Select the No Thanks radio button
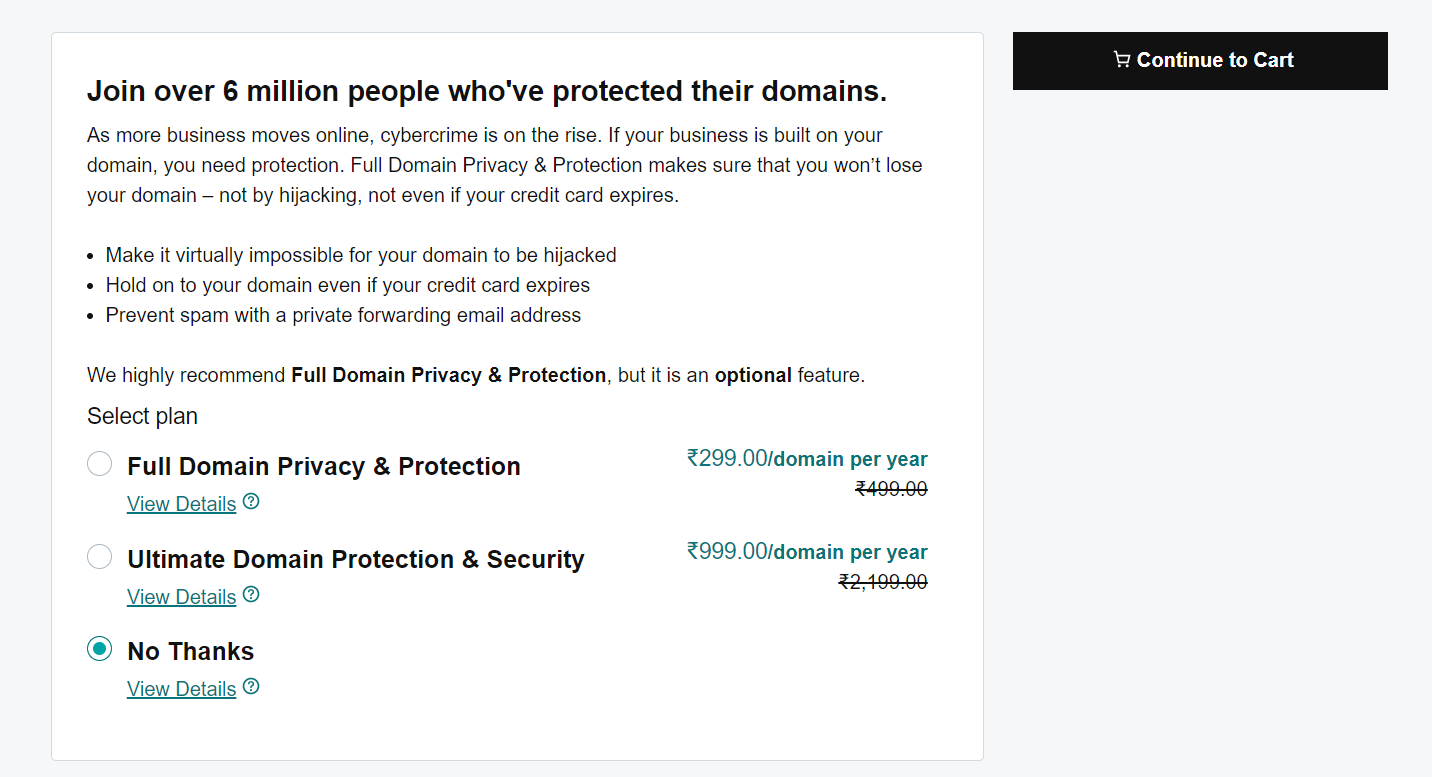The height and width of the screenshot is (777, 1432). coord(100,650)
